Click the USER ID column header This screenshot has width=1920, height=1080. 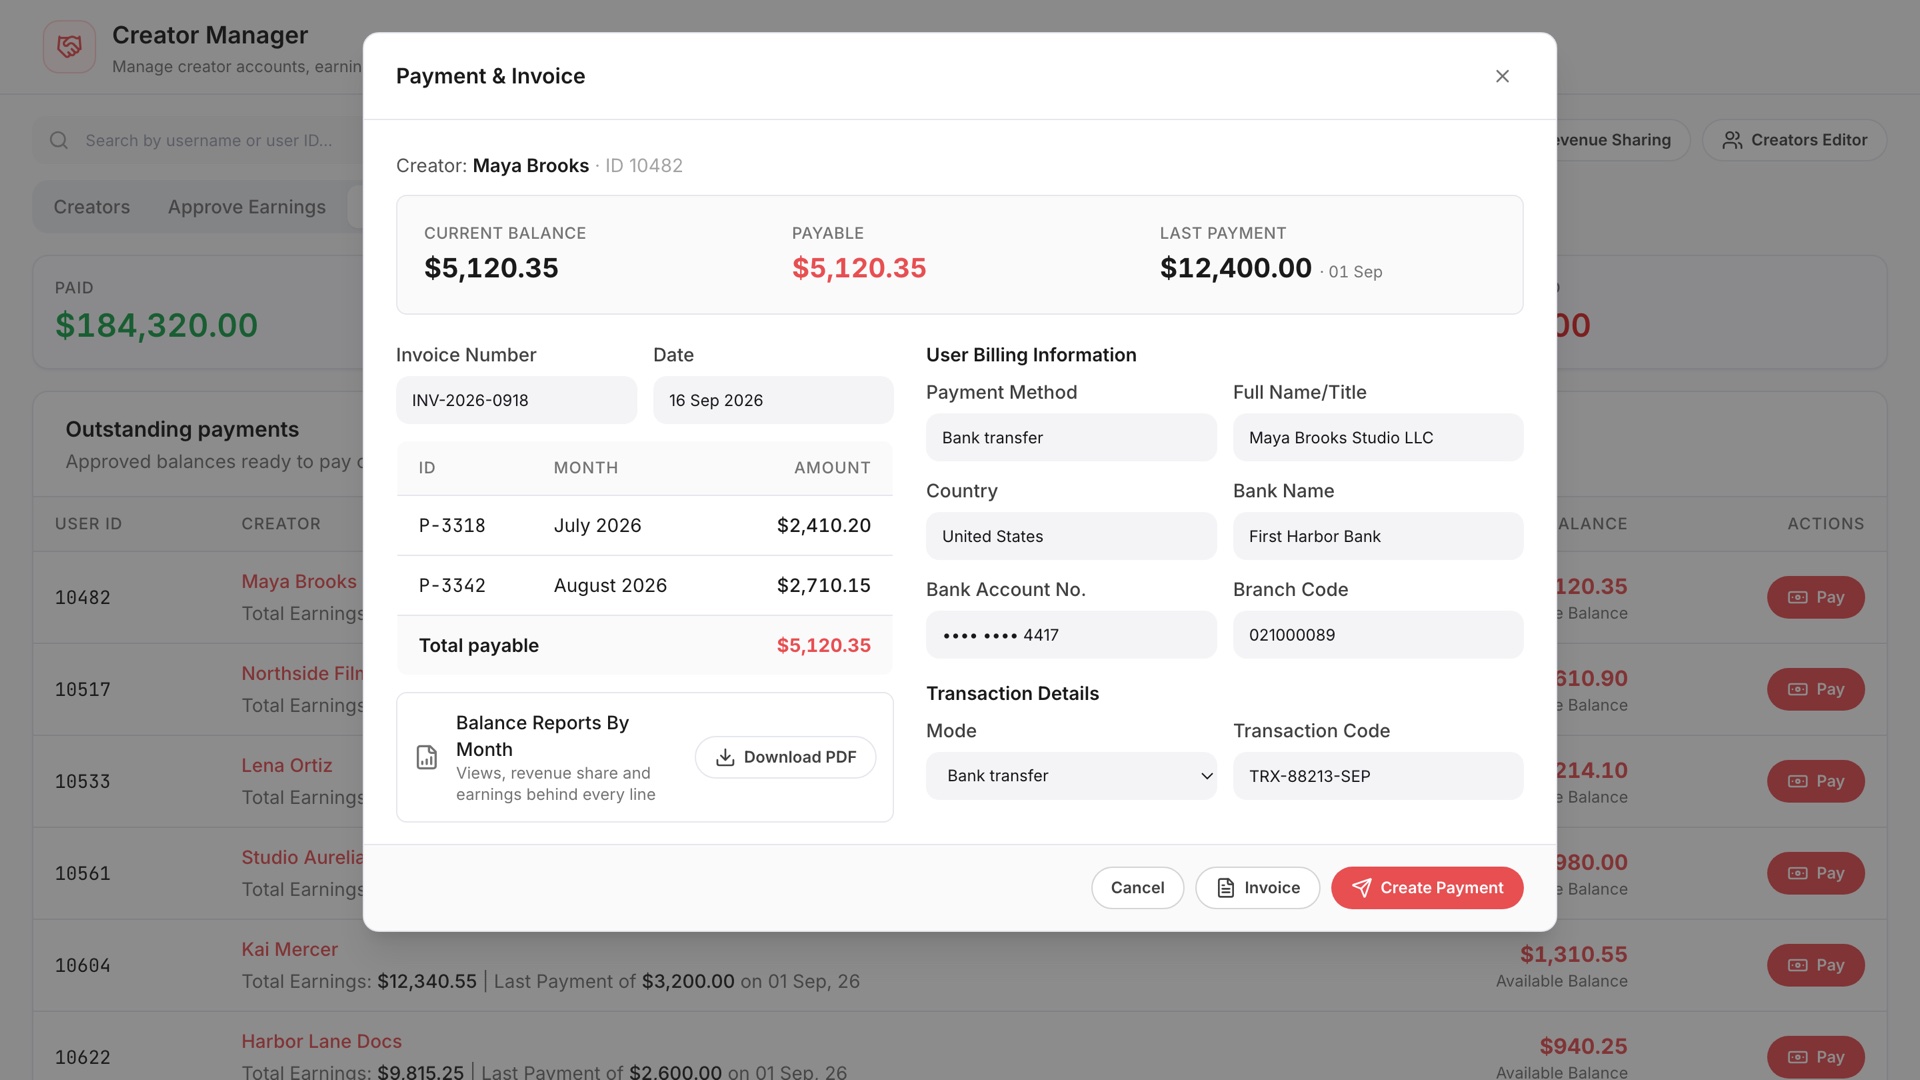(88, 523)
